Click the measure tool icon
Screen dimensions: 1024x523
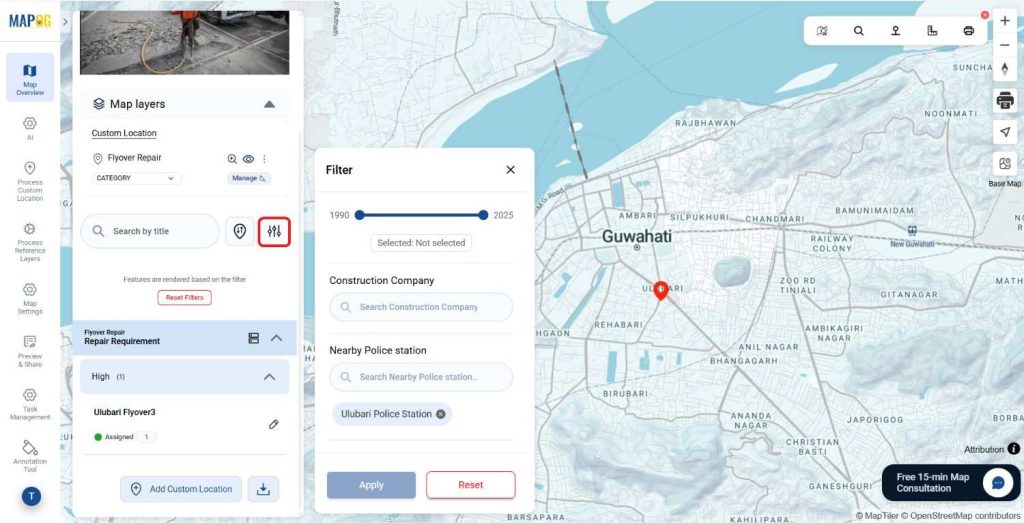pos(932,31)
